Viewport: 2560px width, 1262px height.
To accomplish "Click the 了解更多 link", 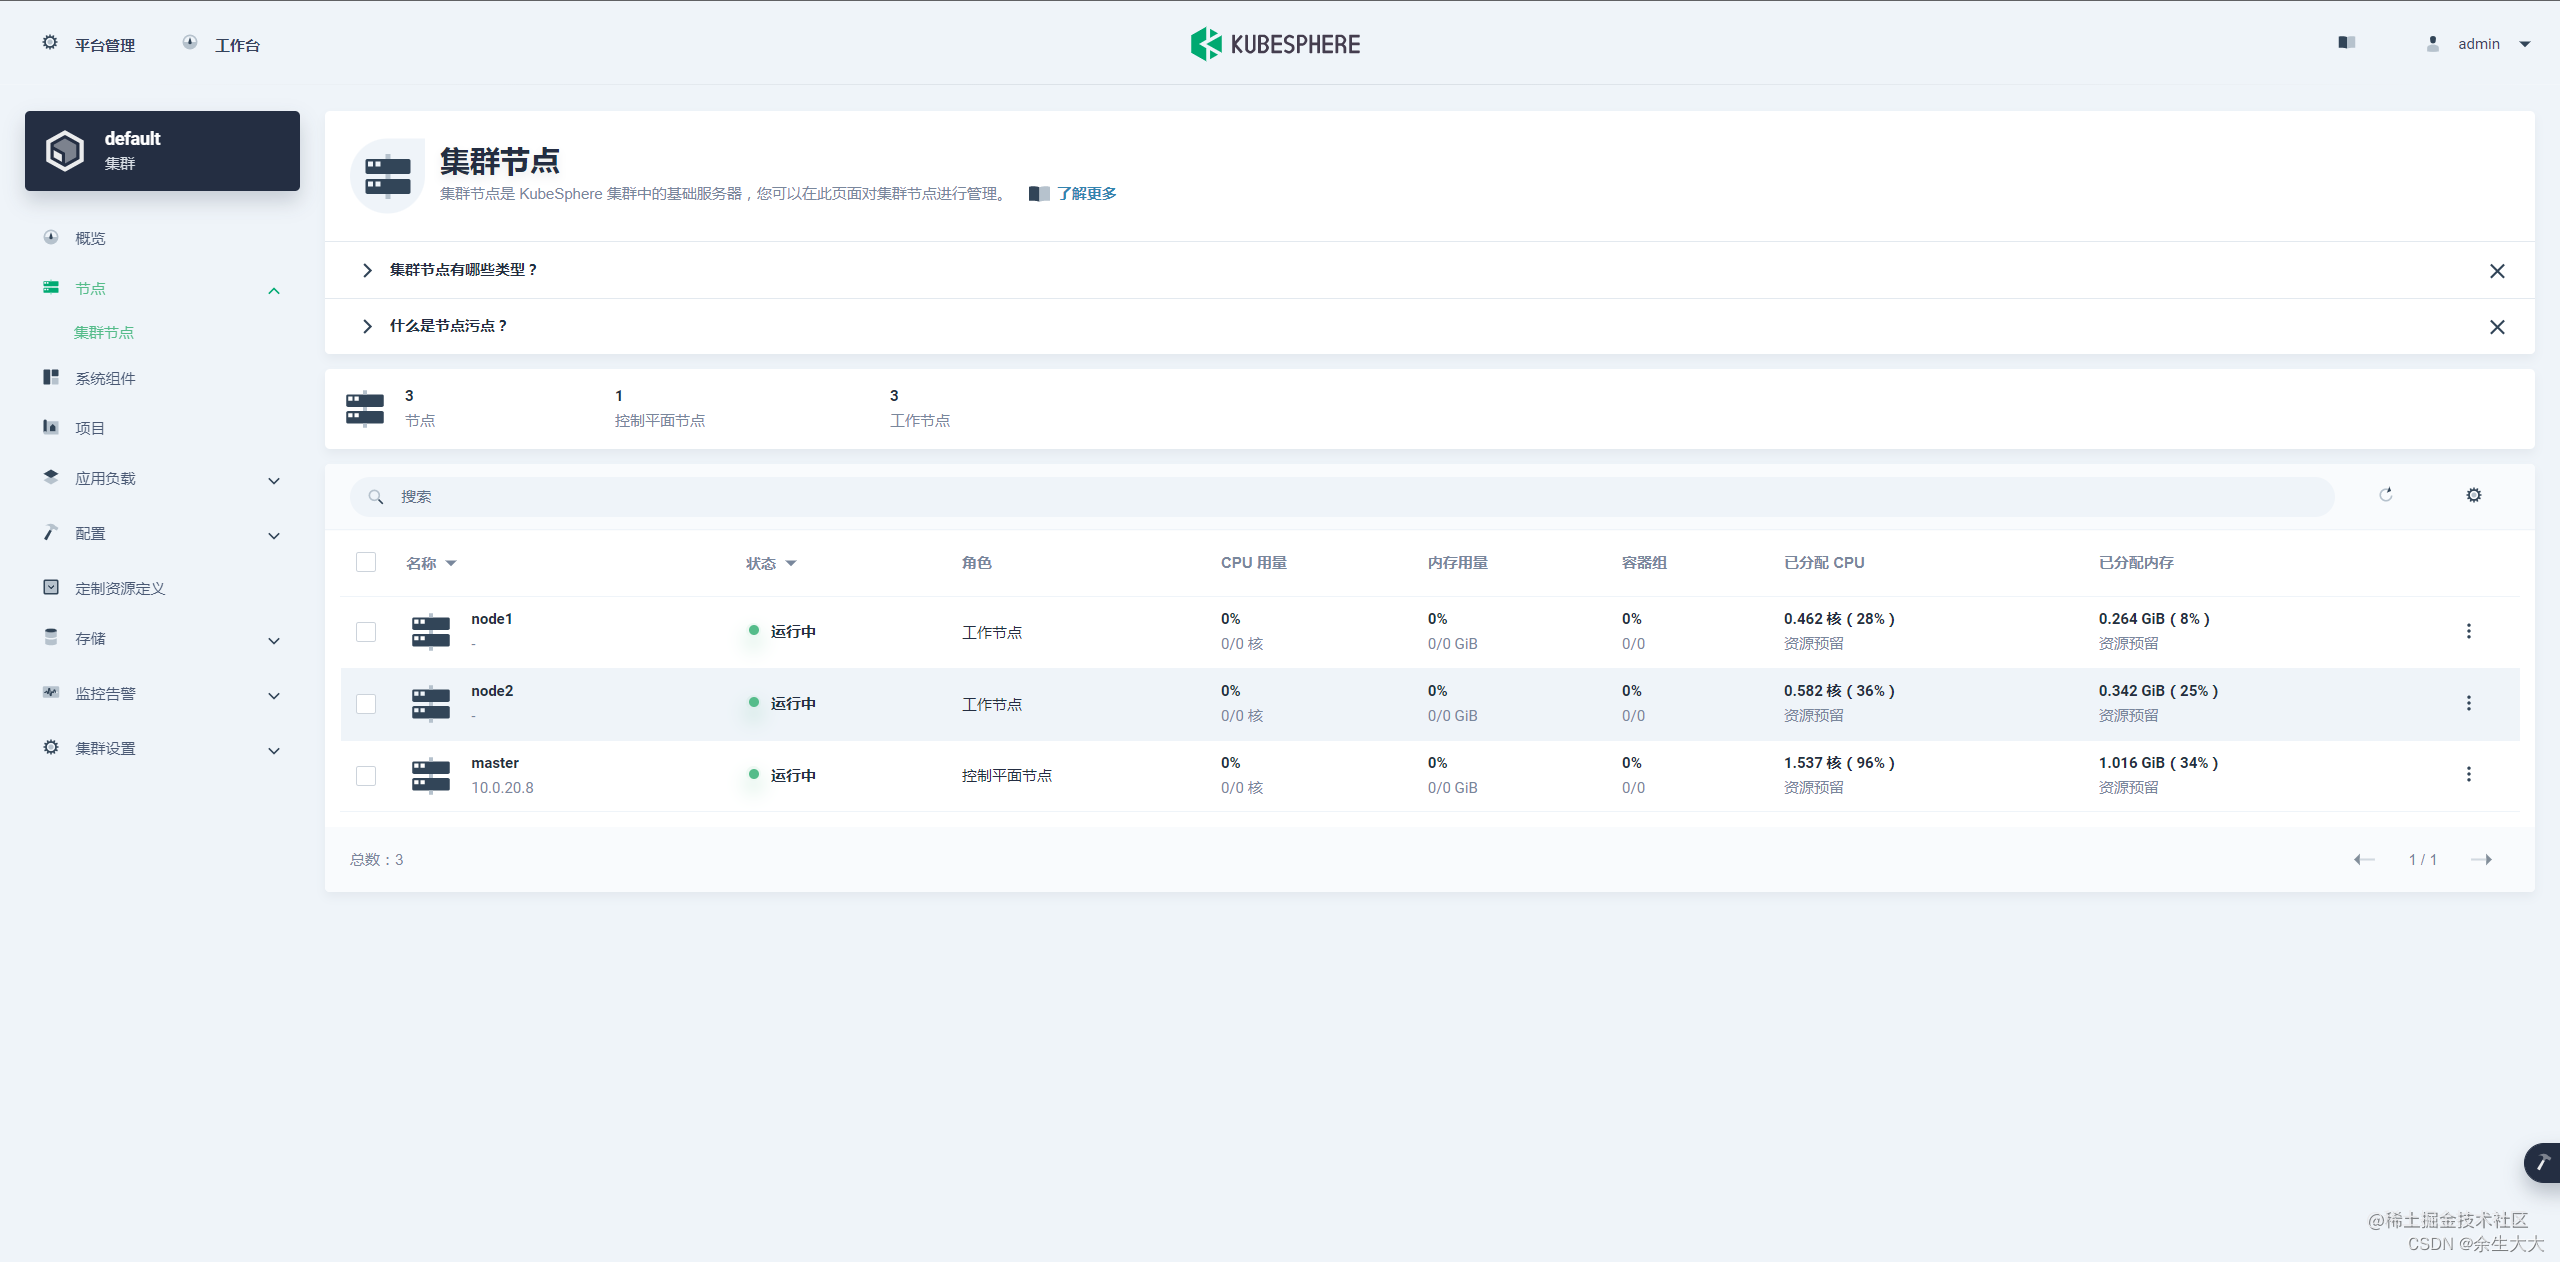I will coord(1086,194).
